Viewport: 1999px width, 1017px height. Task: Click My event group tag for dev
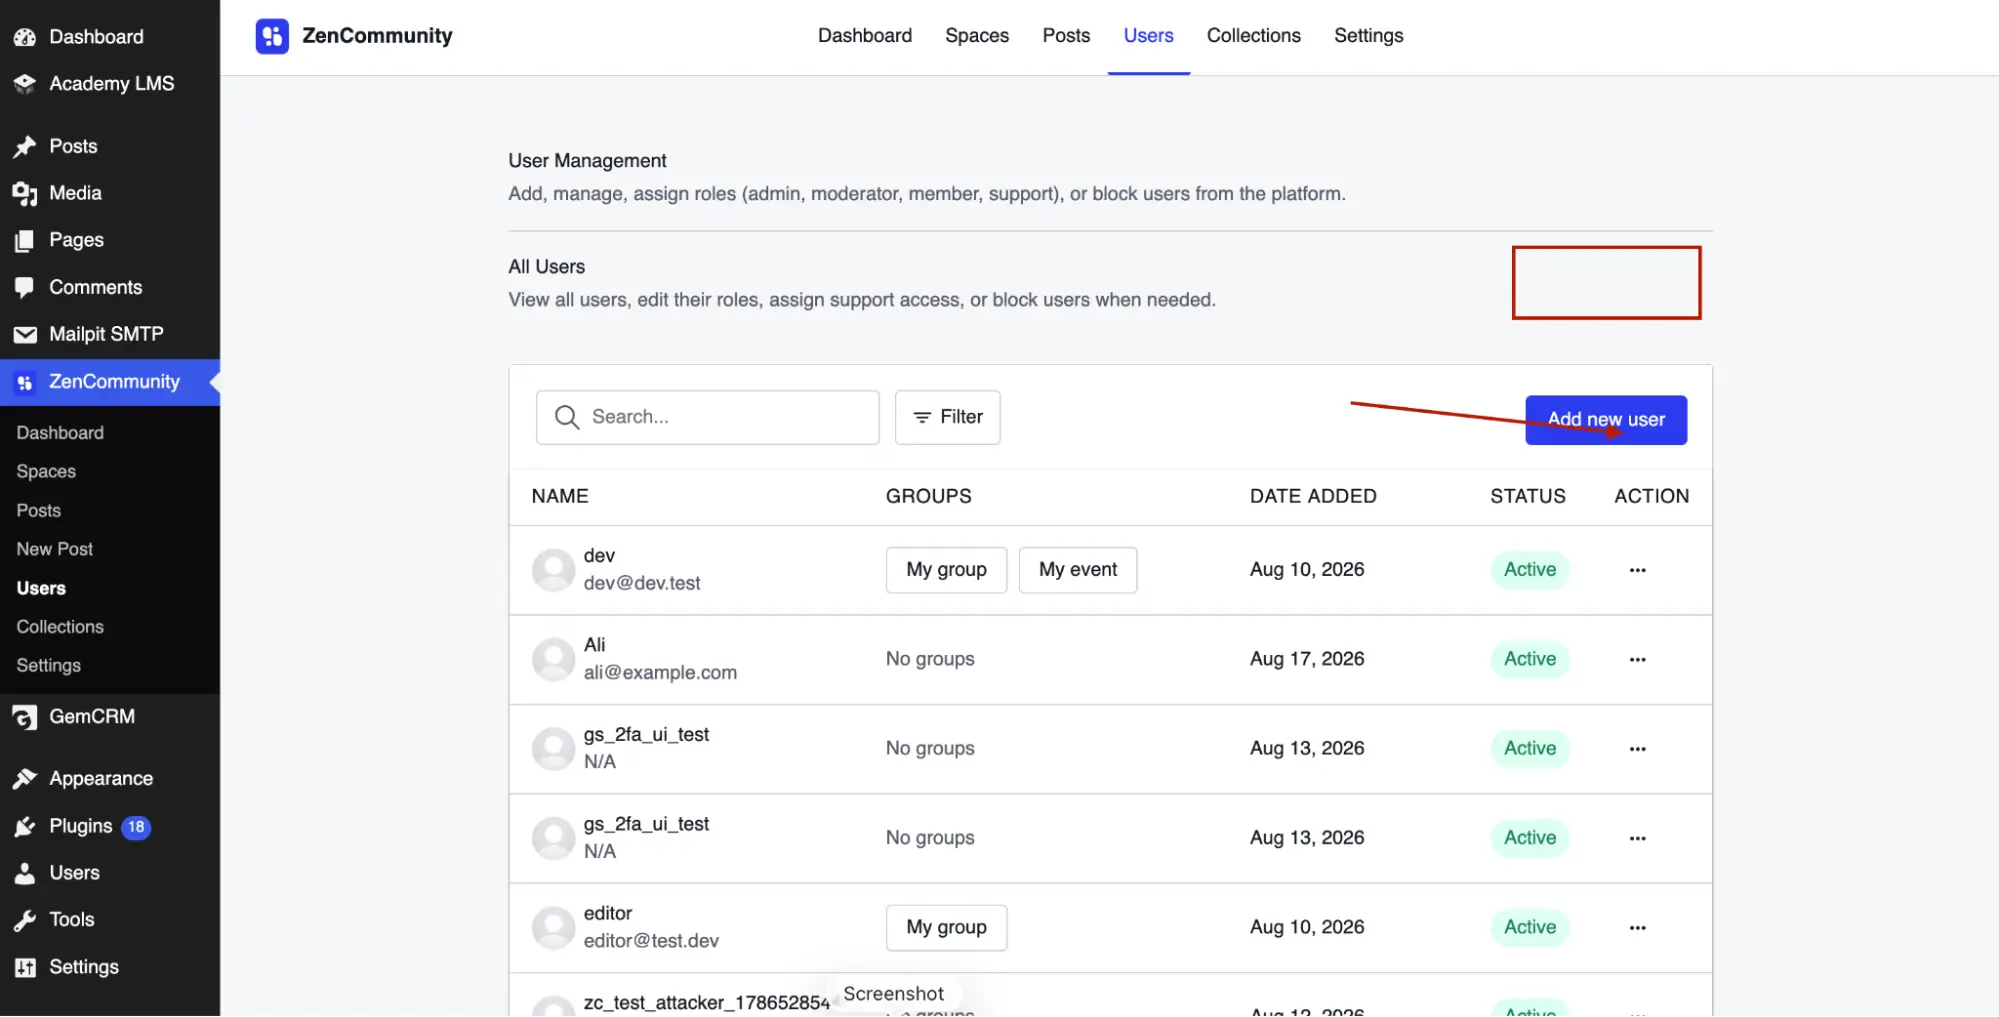tap(1078, 570)
